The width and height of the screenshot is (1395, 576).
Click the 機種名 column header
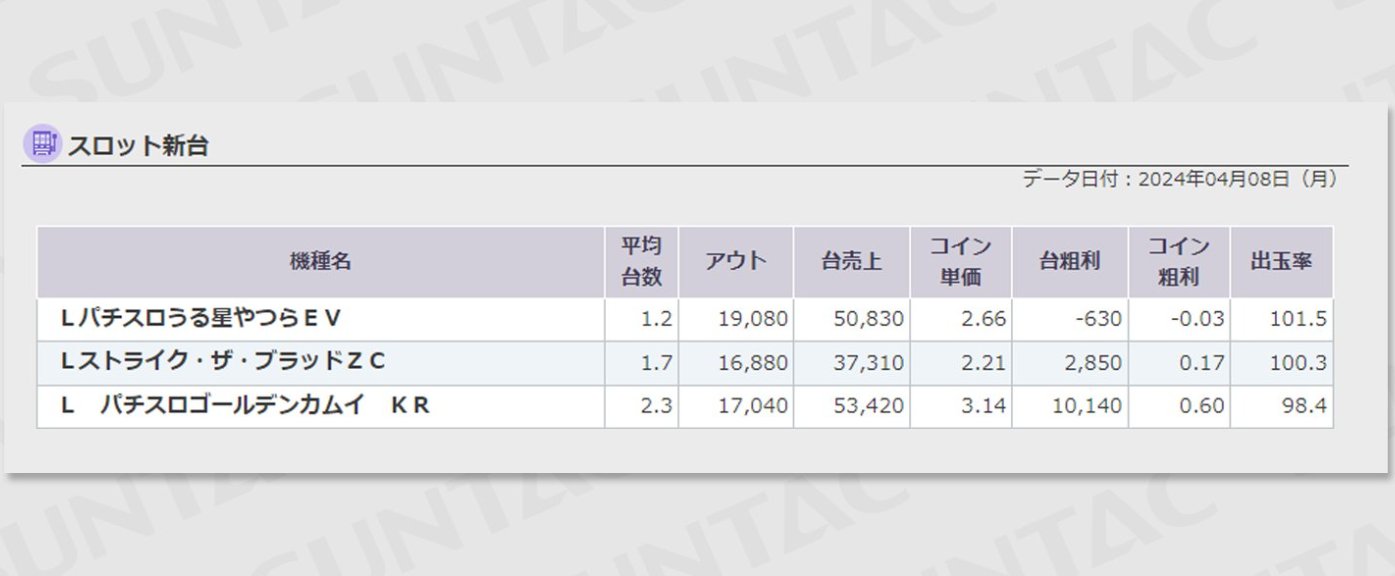coord(321,262)
